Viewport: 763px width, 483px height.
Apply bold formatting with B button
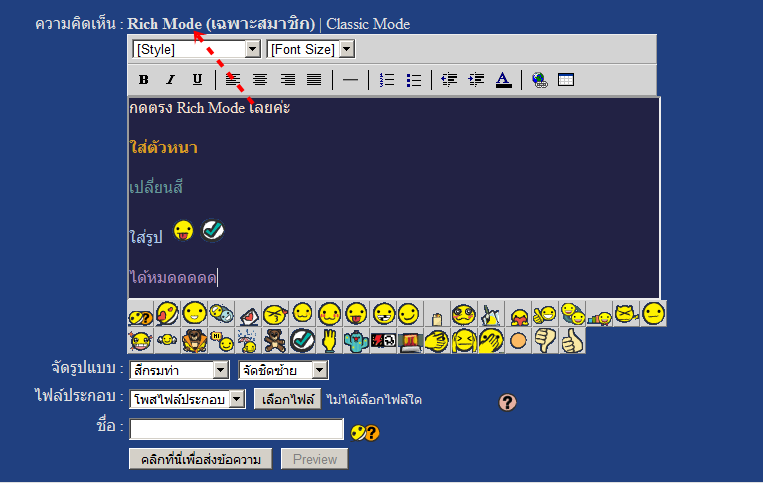click(x=144, y=80)
